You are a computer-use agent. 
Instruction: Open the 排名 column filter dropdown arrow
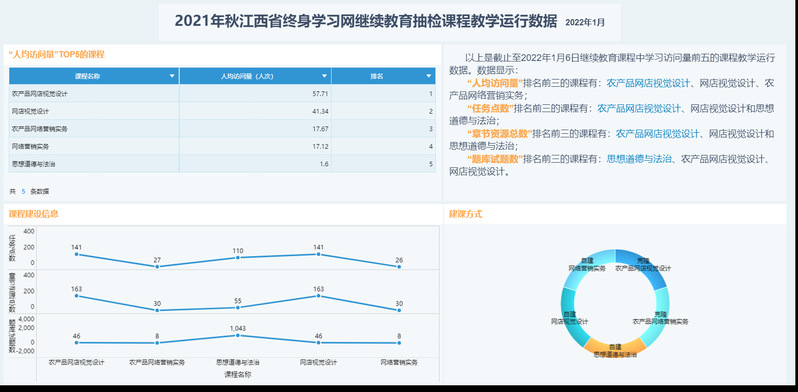pos(429,76)
